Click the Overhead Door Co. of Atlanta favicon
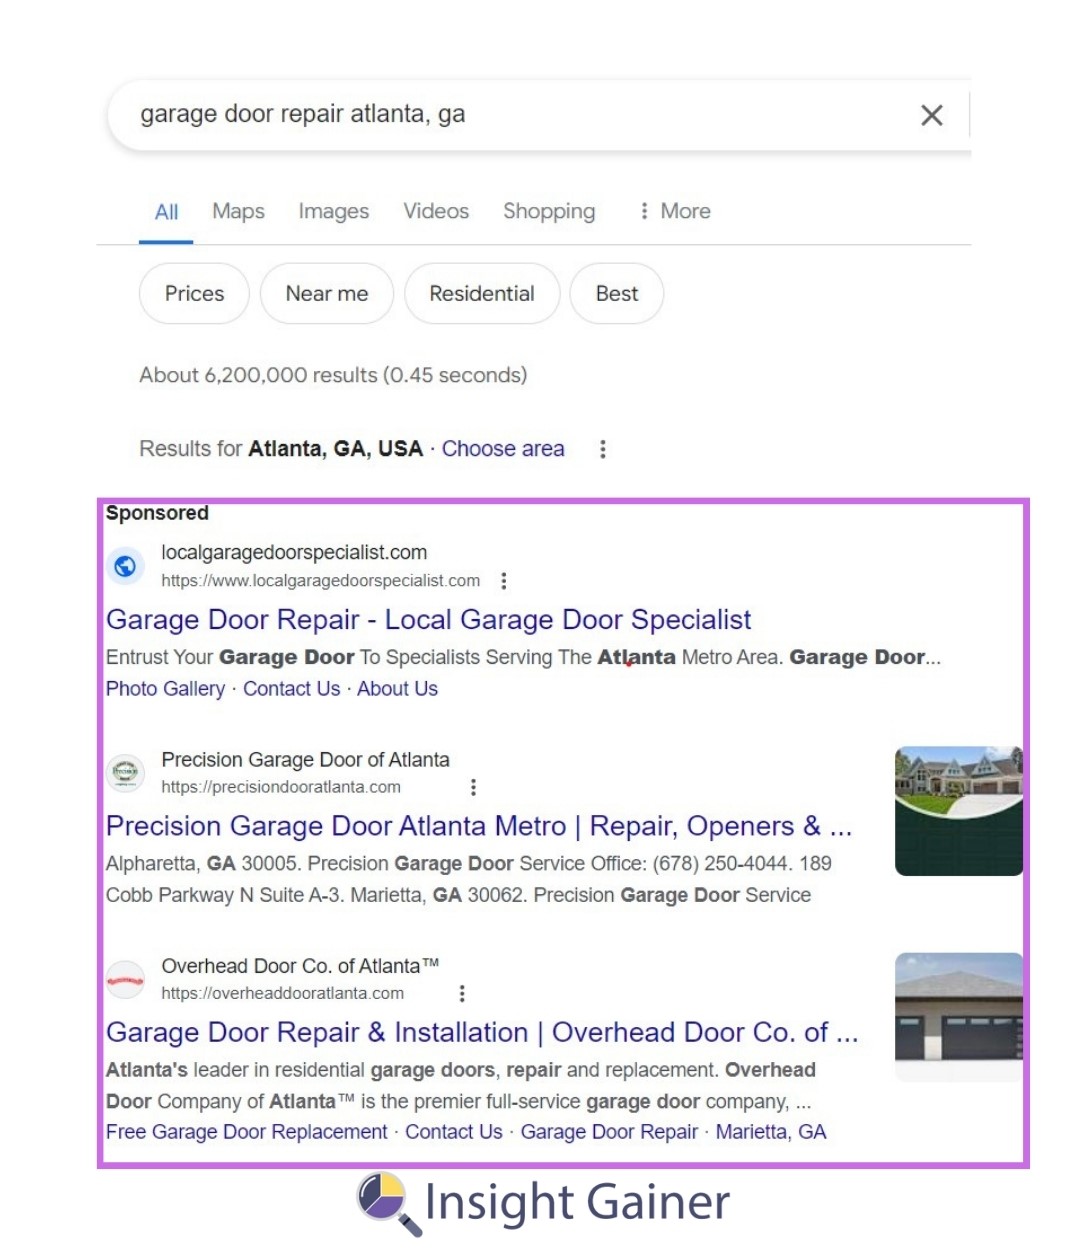 [x=125, y=980]
